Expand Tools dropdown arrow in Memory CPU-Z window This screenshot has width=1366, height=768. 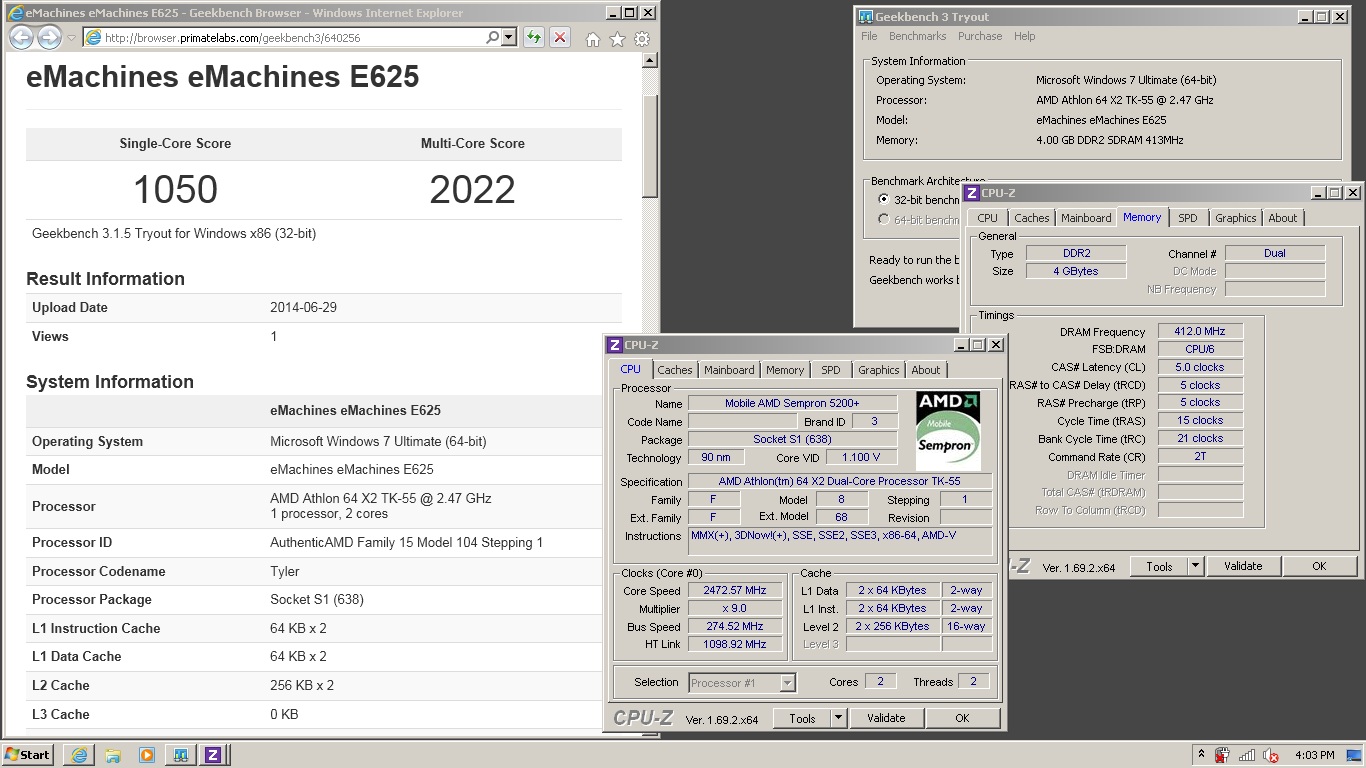1195,566
